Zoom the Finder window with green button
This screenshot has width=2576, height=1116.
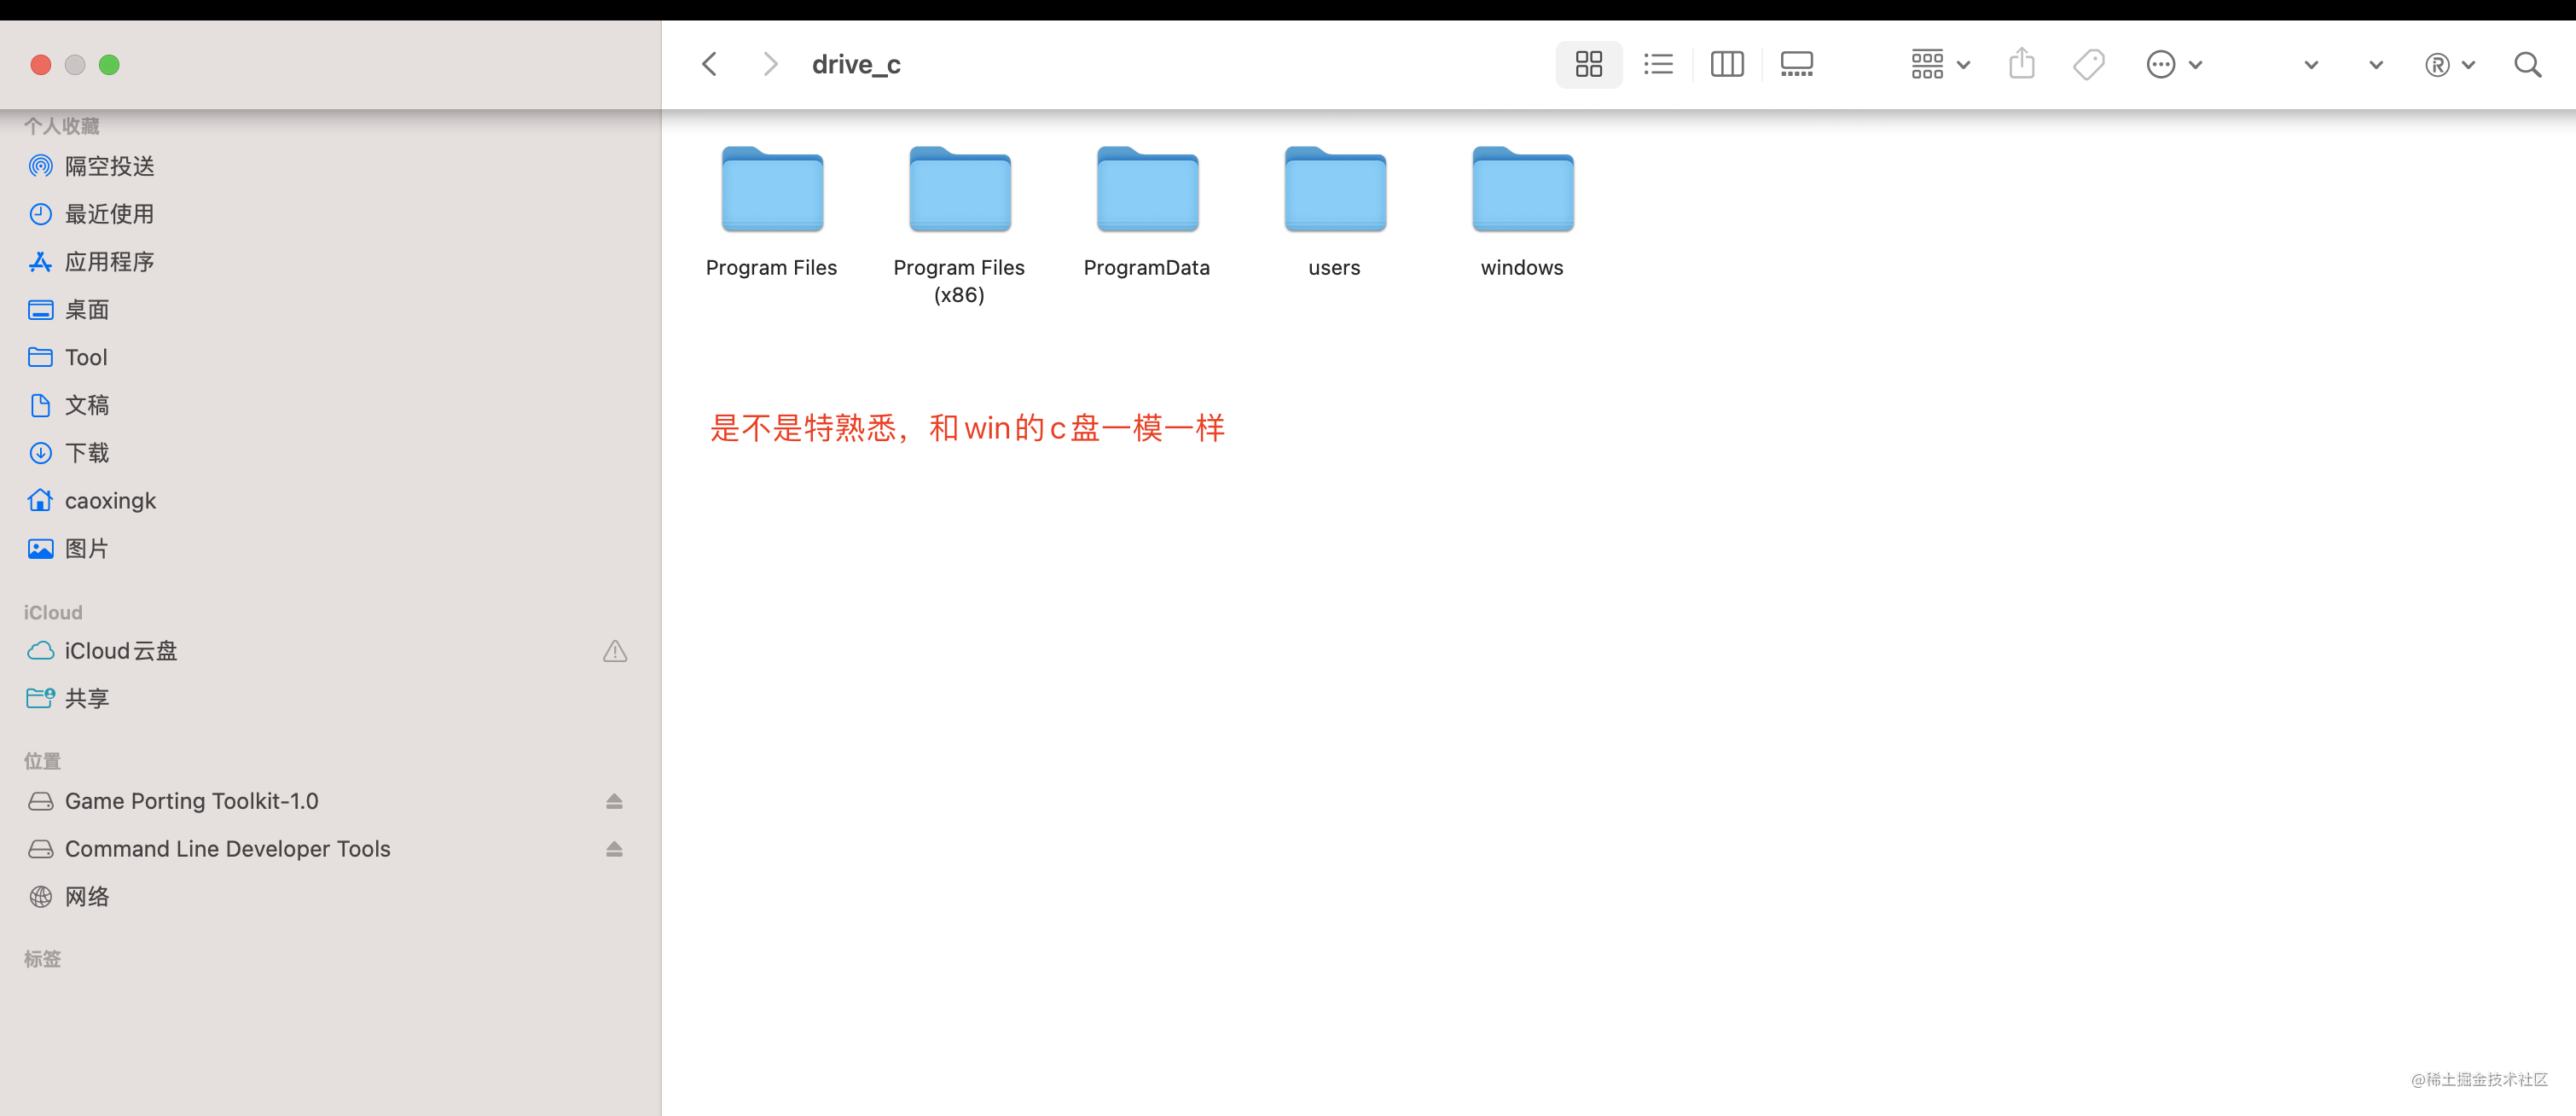tap(109, 65)
